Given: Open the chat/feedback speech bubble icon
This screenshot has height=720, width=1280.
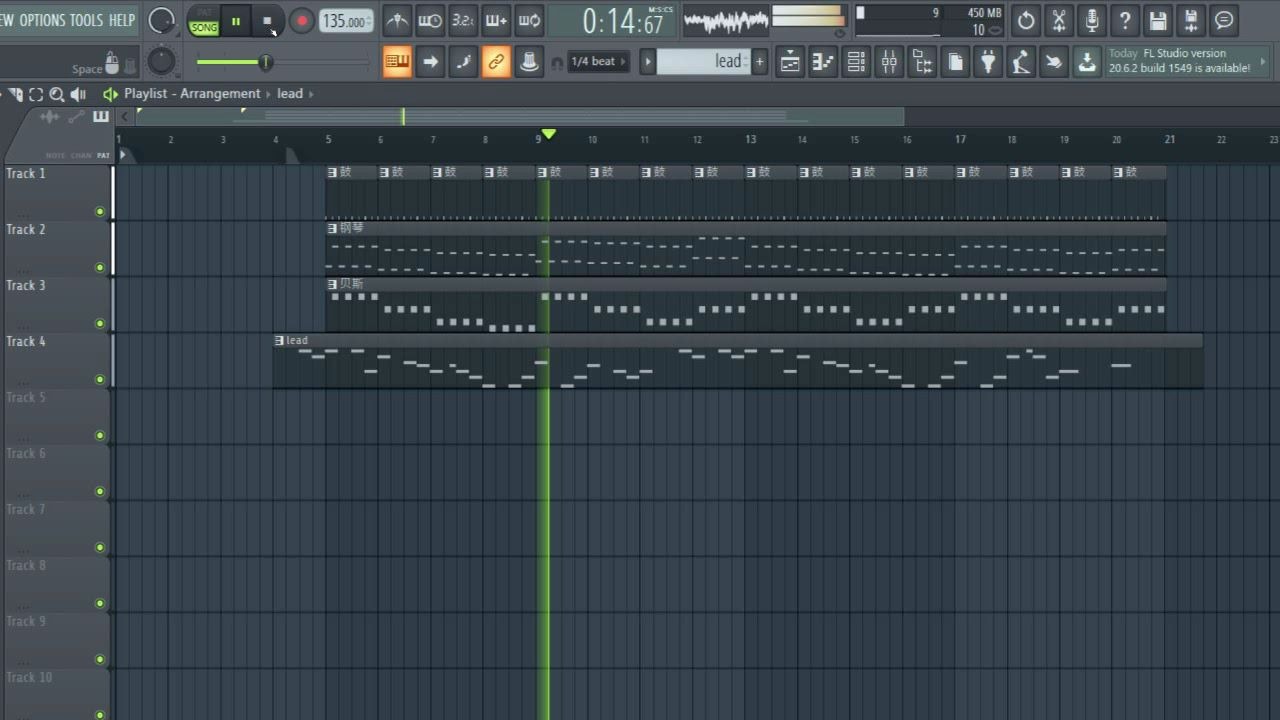Looking at the screenshot, I should pyautogui.click(x=1224, y=20).
